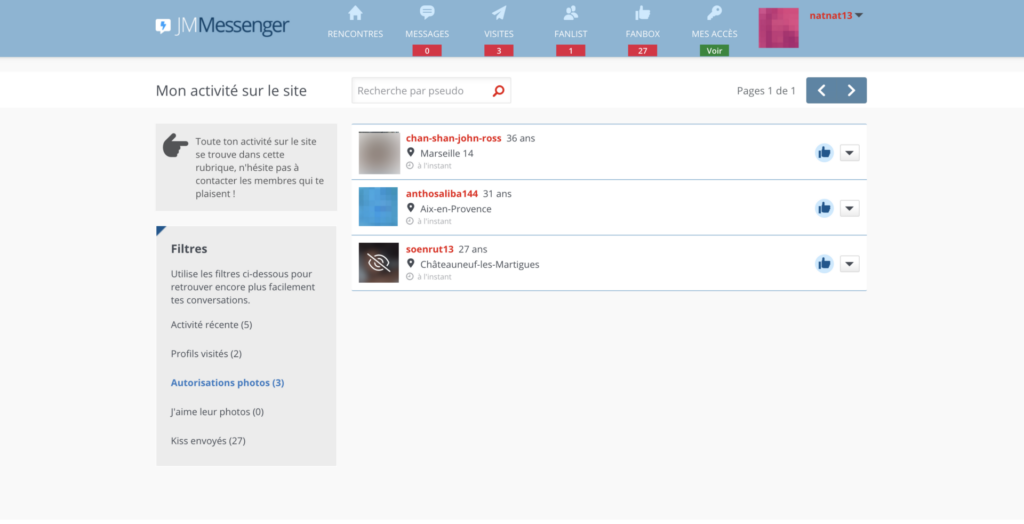The width and height of the screenshot is (1024, 524).
Task: Go to next page arrow
Action: pyautogui.click(x=852, y=91)
